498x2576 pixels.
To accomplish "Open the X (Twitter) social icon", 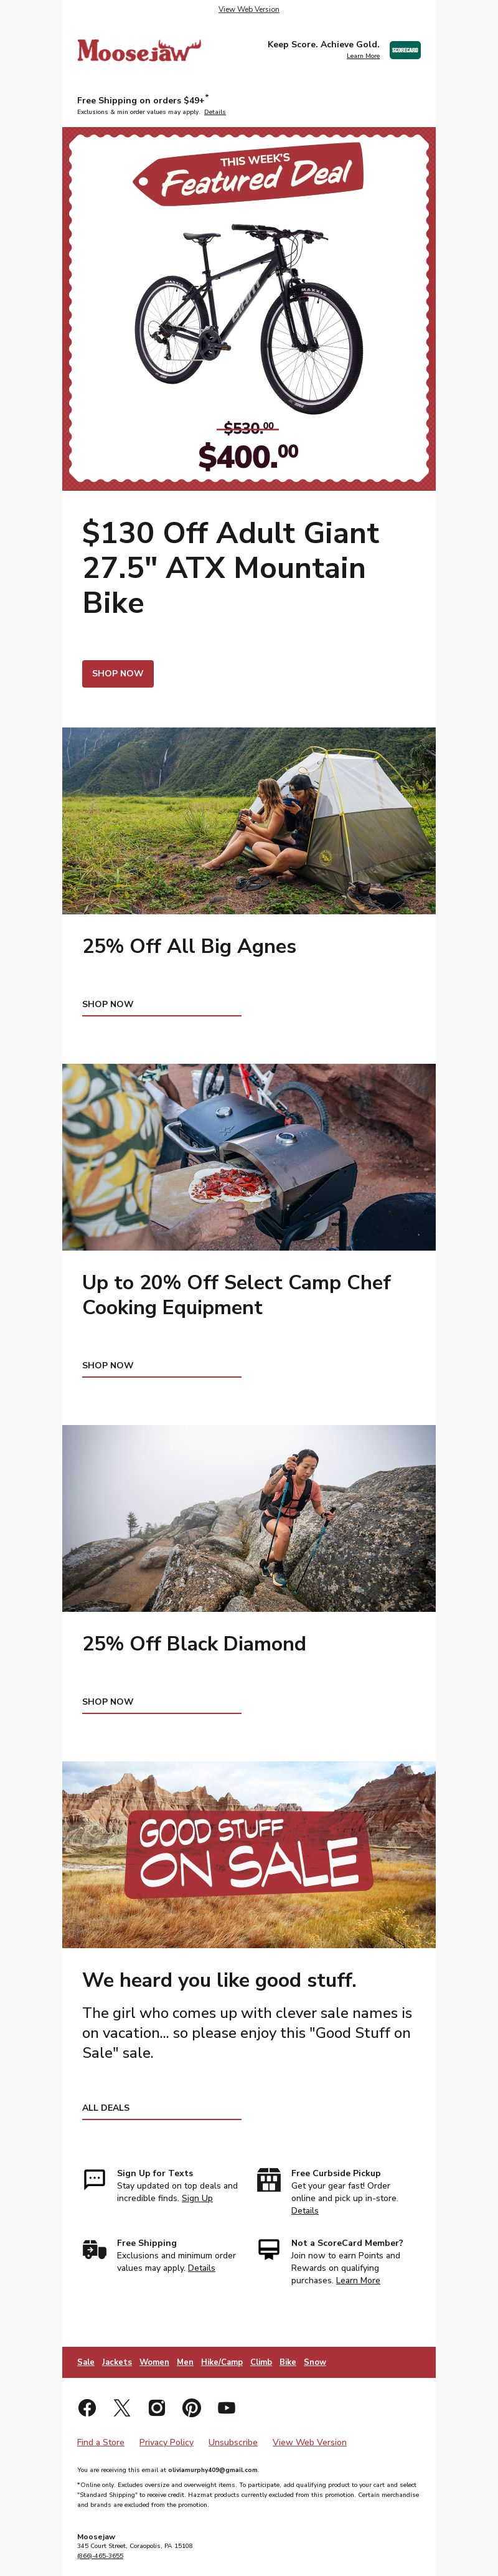I will pos(122,2407).
